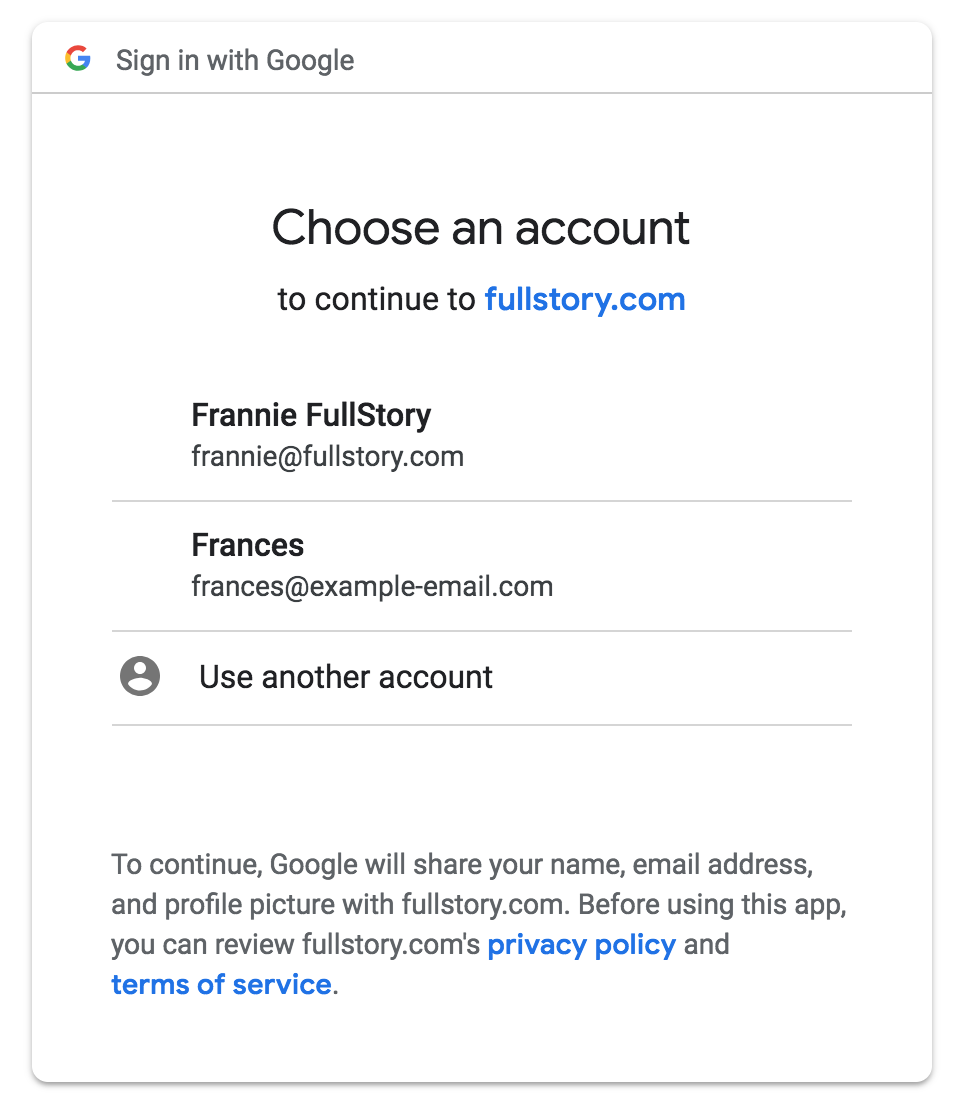Open the terms of service link
Viewport: 968px width, 1114px height.
pyautogui.click(x=221, y=984)
